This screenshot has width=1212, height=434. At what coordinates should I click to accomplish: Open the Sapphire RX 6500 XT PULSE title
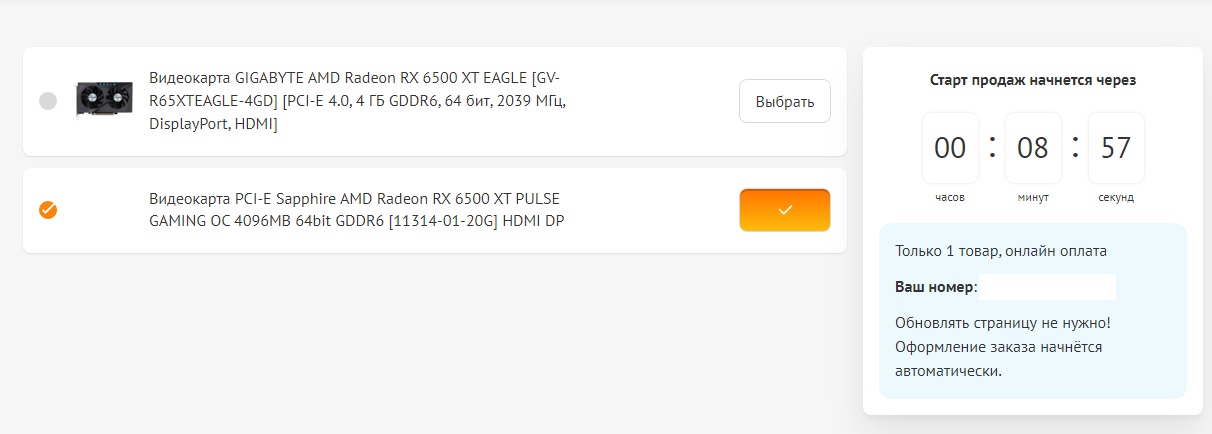click(356, 209)
